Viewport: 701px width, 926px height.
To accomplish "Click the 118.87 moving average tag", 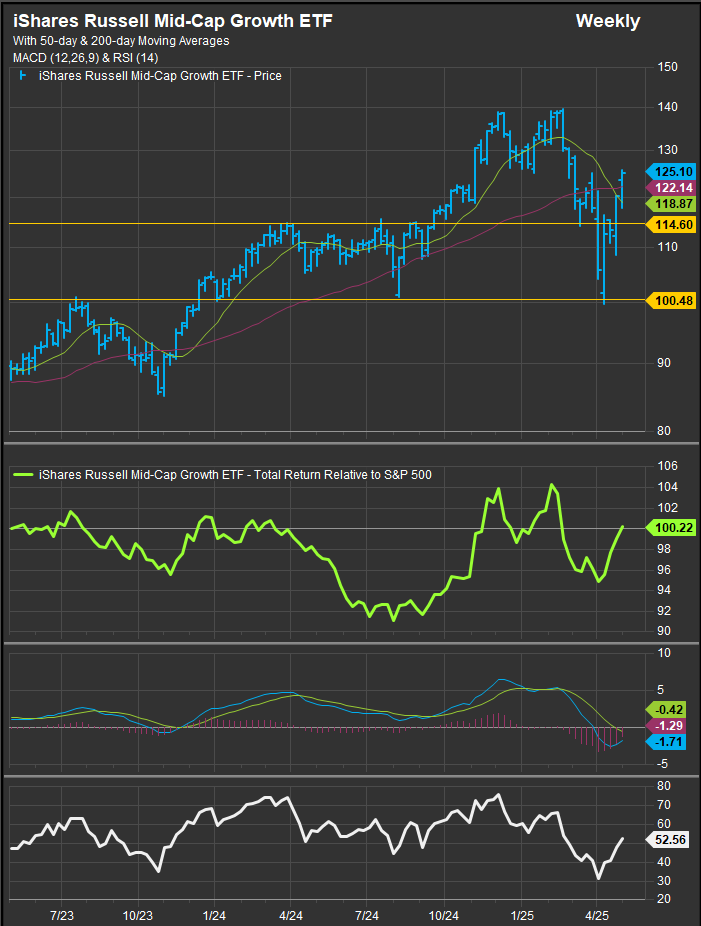I will click(x=672, y=204).
